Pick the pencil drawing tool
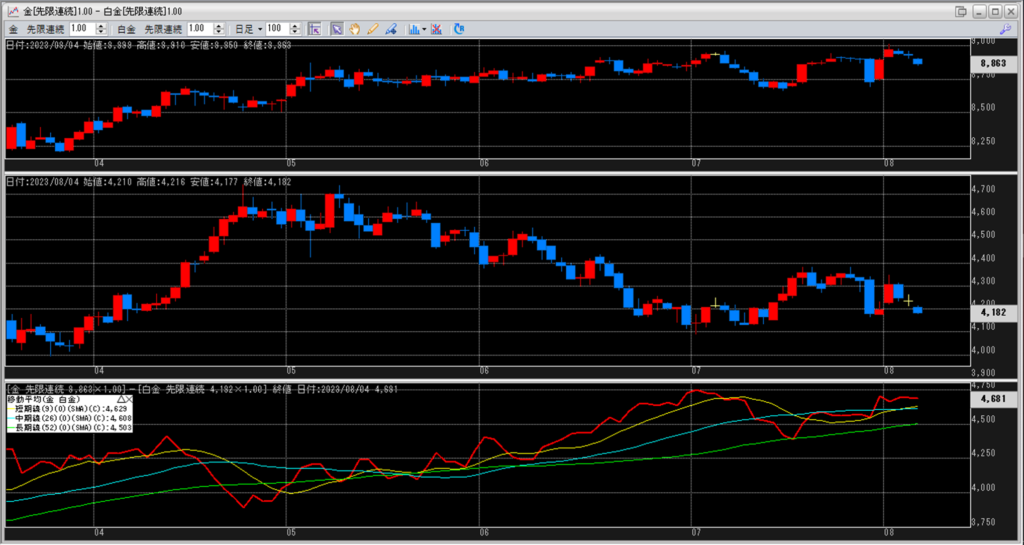1024x545 pixels. coord(373,29)
